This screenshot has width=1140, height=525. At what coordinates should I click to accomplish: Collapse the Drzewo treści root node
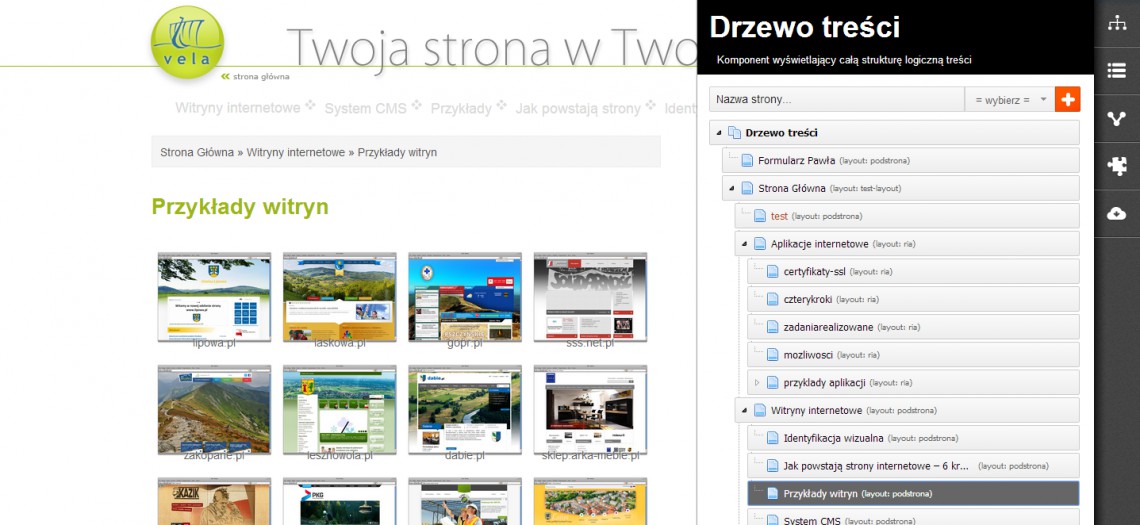tap(719, 133)
